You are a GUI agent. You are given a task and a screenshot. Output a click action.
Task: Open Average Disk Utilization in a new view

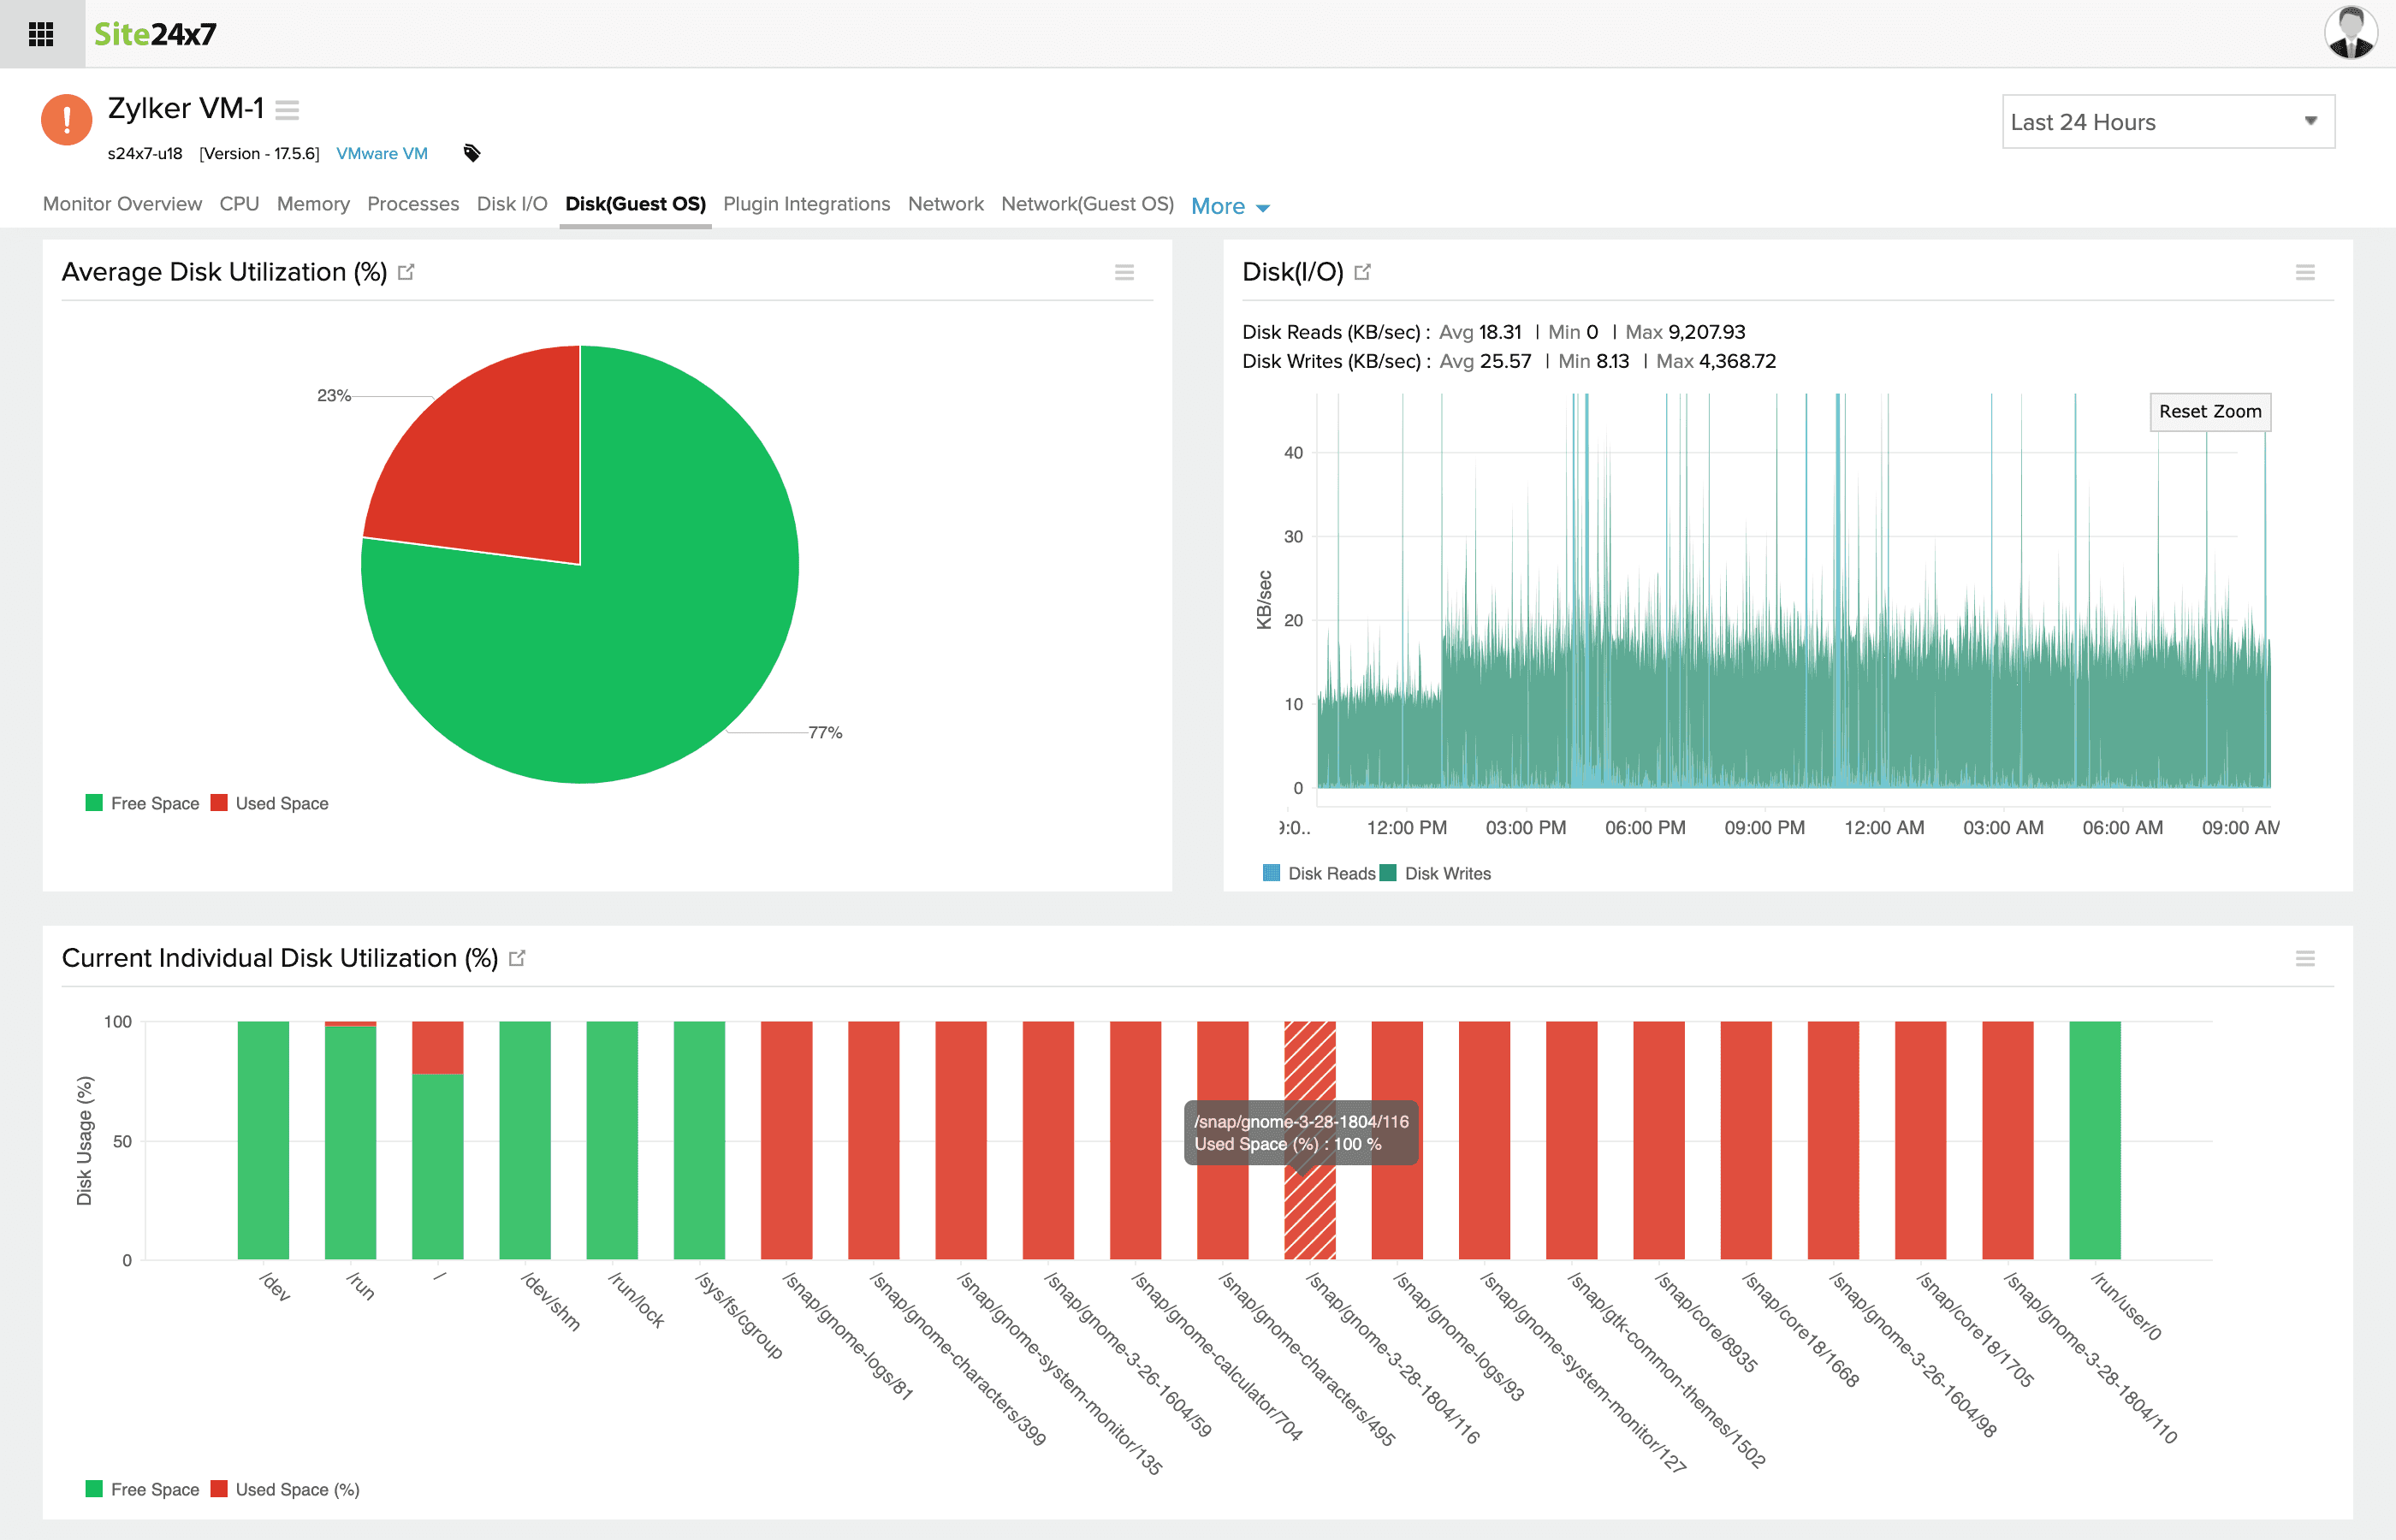406,271
